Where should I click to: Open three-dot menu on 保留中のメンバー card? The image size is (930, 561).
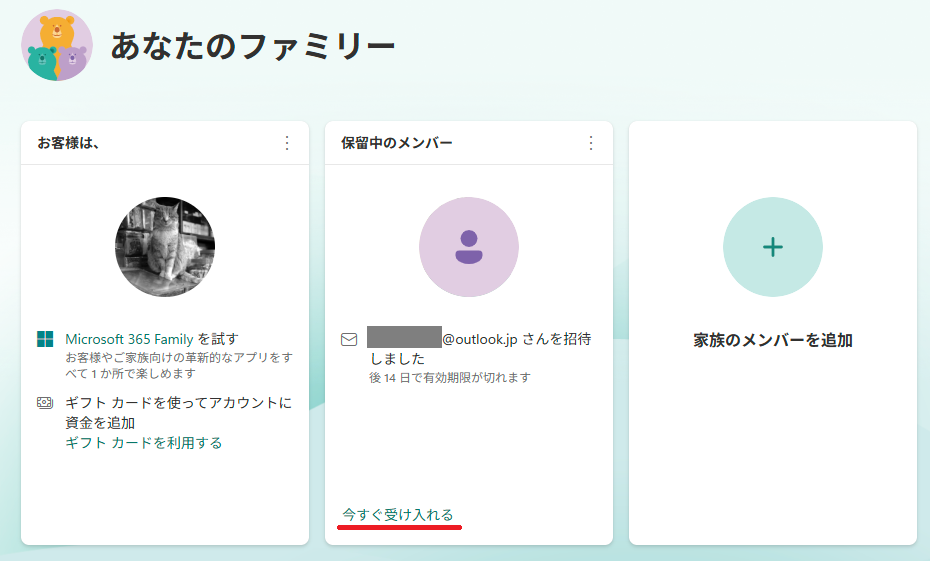[591, 143]
